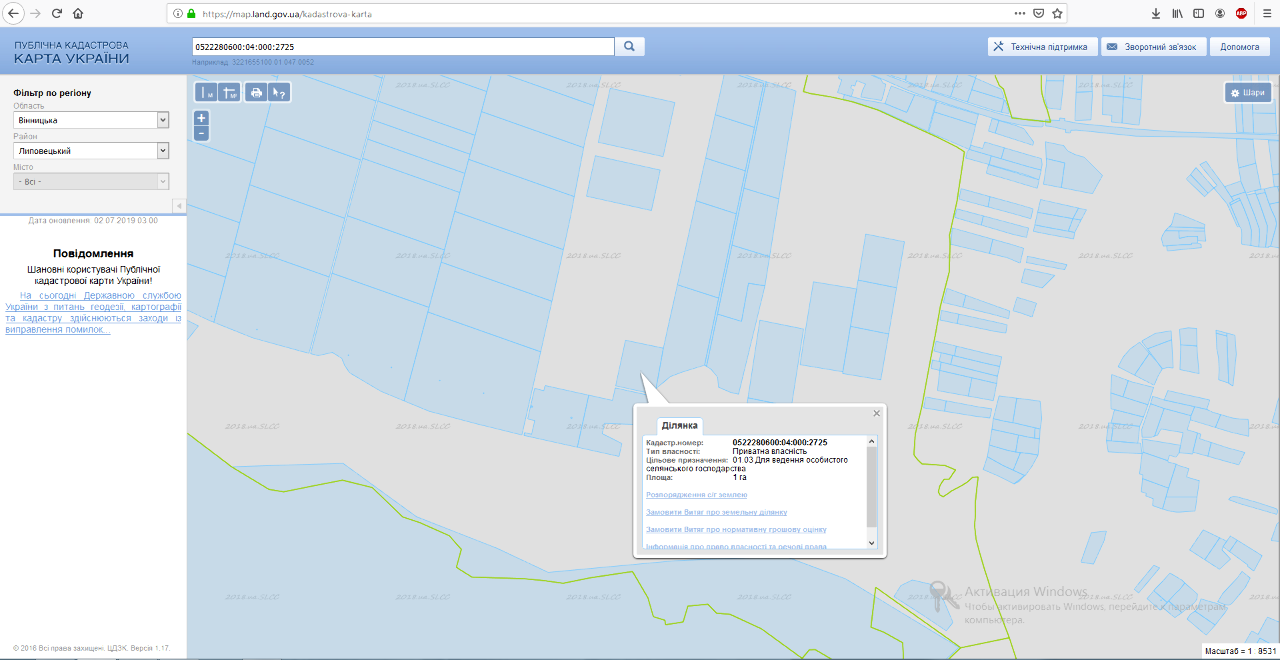
Task: Click the Площа value 1 га
Action: click(740, 478)
